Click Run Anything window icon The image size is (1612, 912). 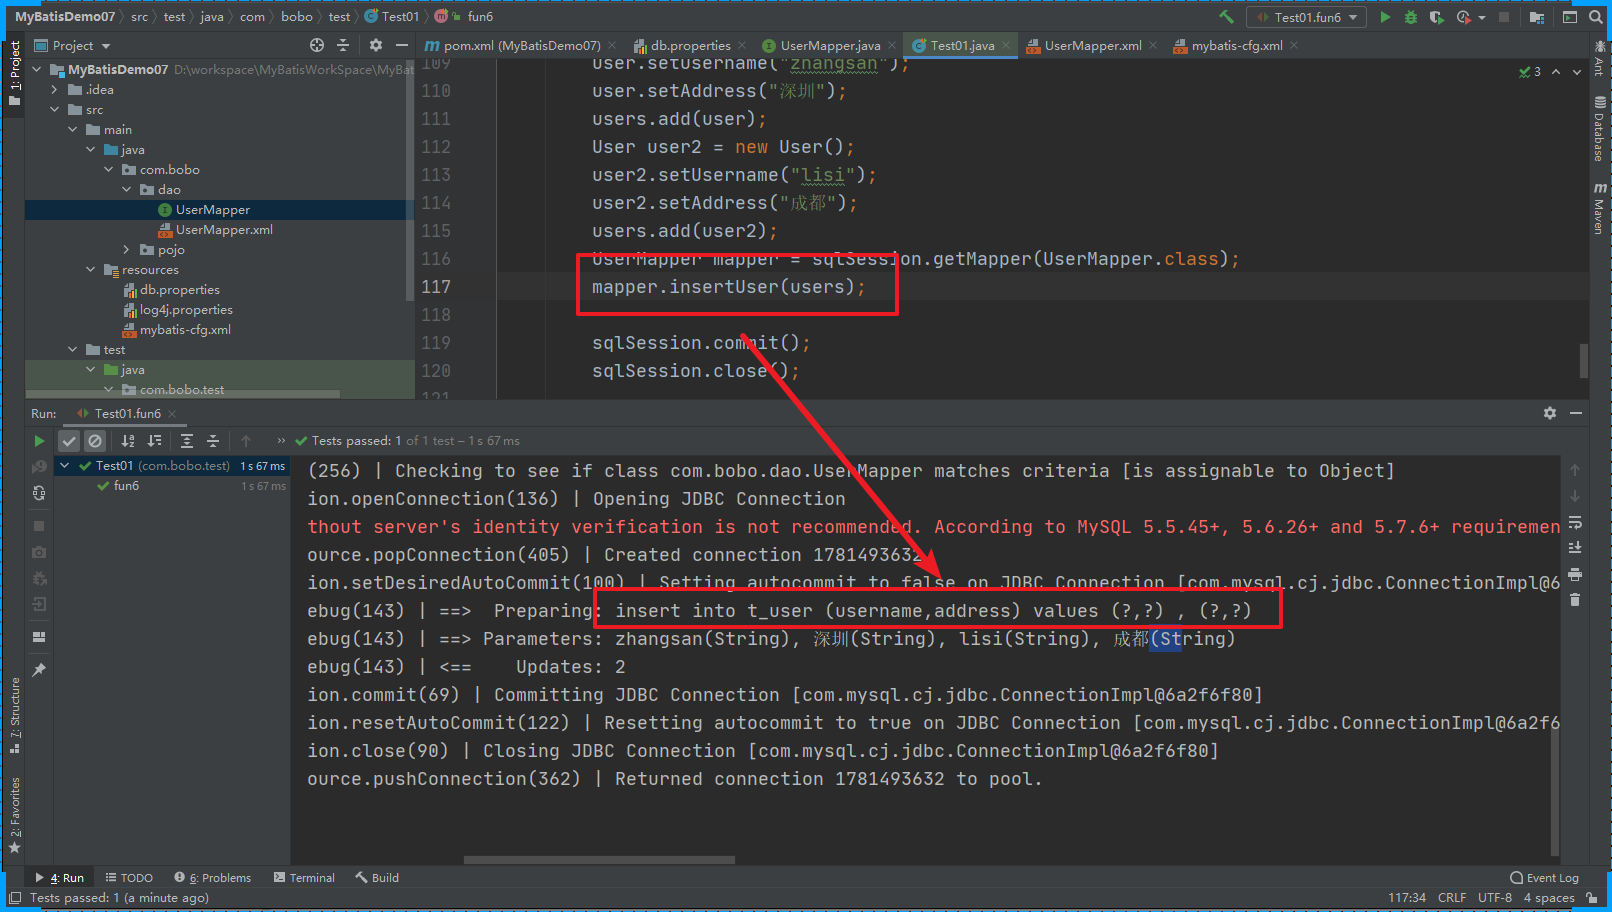coord(1570,17)
